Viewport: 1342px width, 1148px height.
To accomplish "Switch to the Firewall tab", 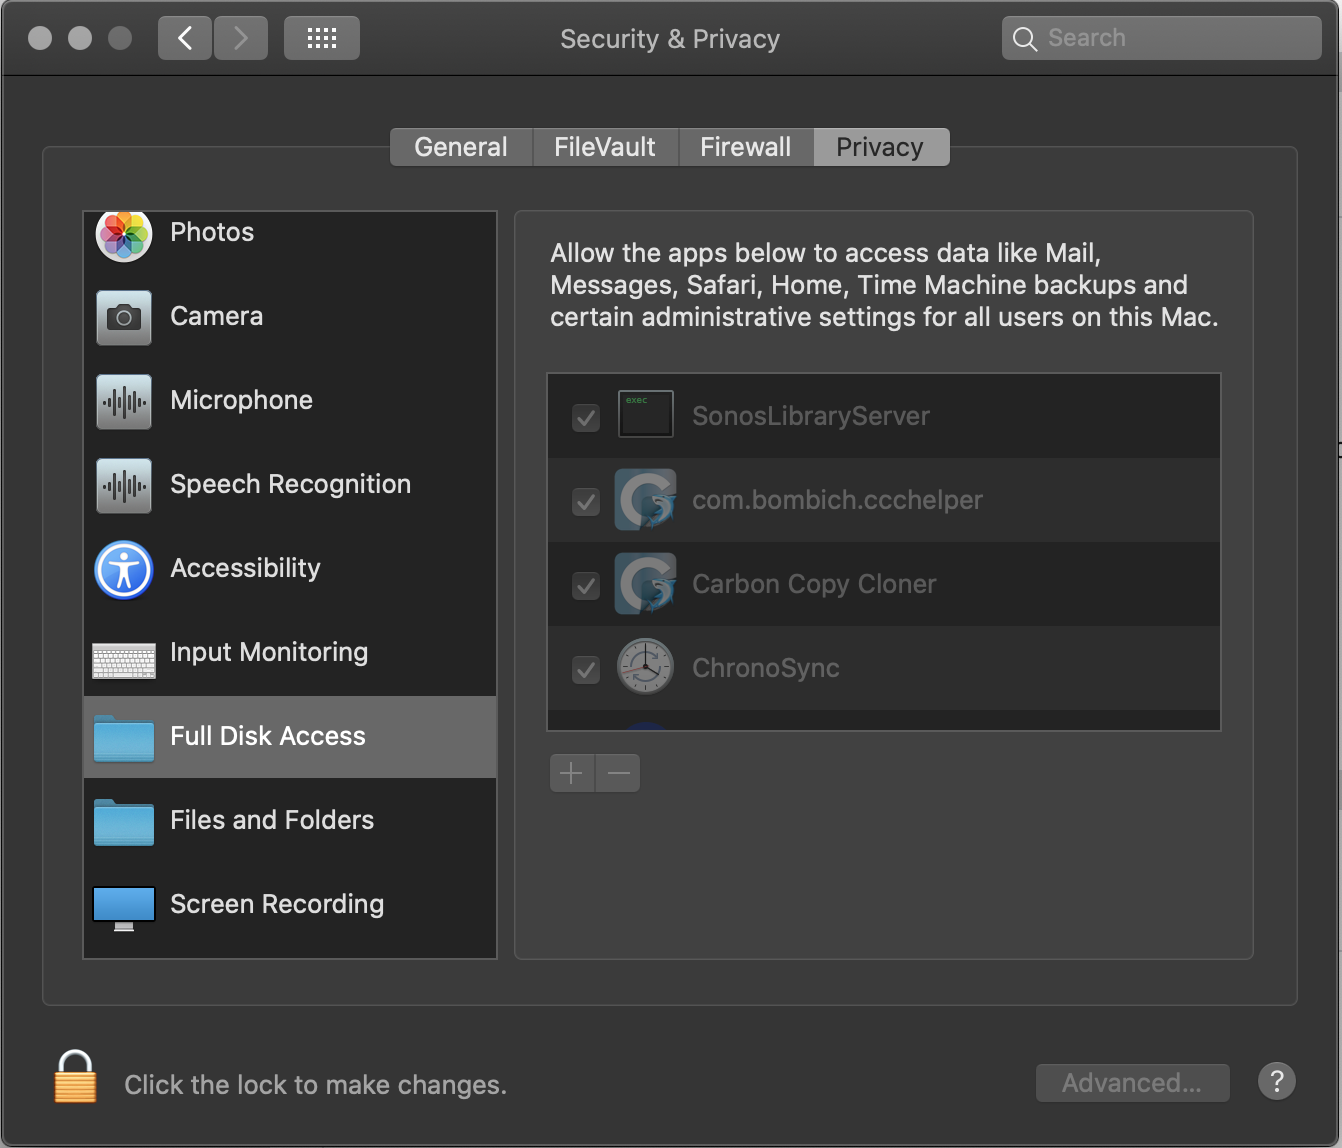I will point(746,147).
